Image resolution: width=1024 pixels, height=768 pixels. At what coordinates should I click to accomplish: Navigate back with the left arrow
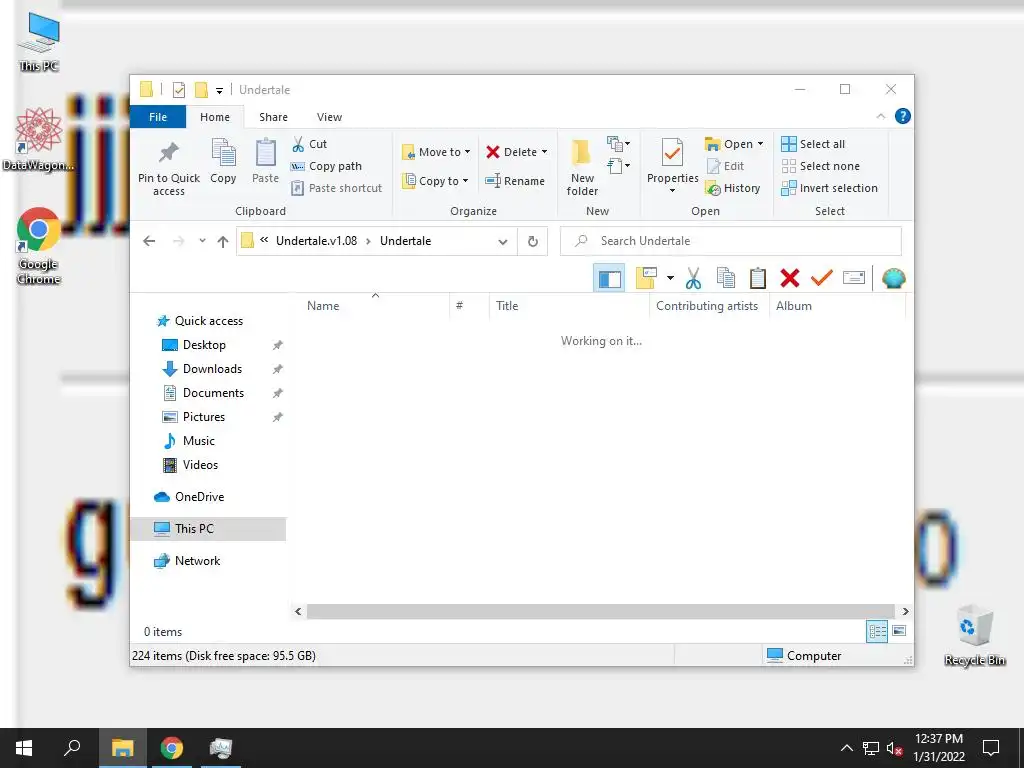coord(149,241)
